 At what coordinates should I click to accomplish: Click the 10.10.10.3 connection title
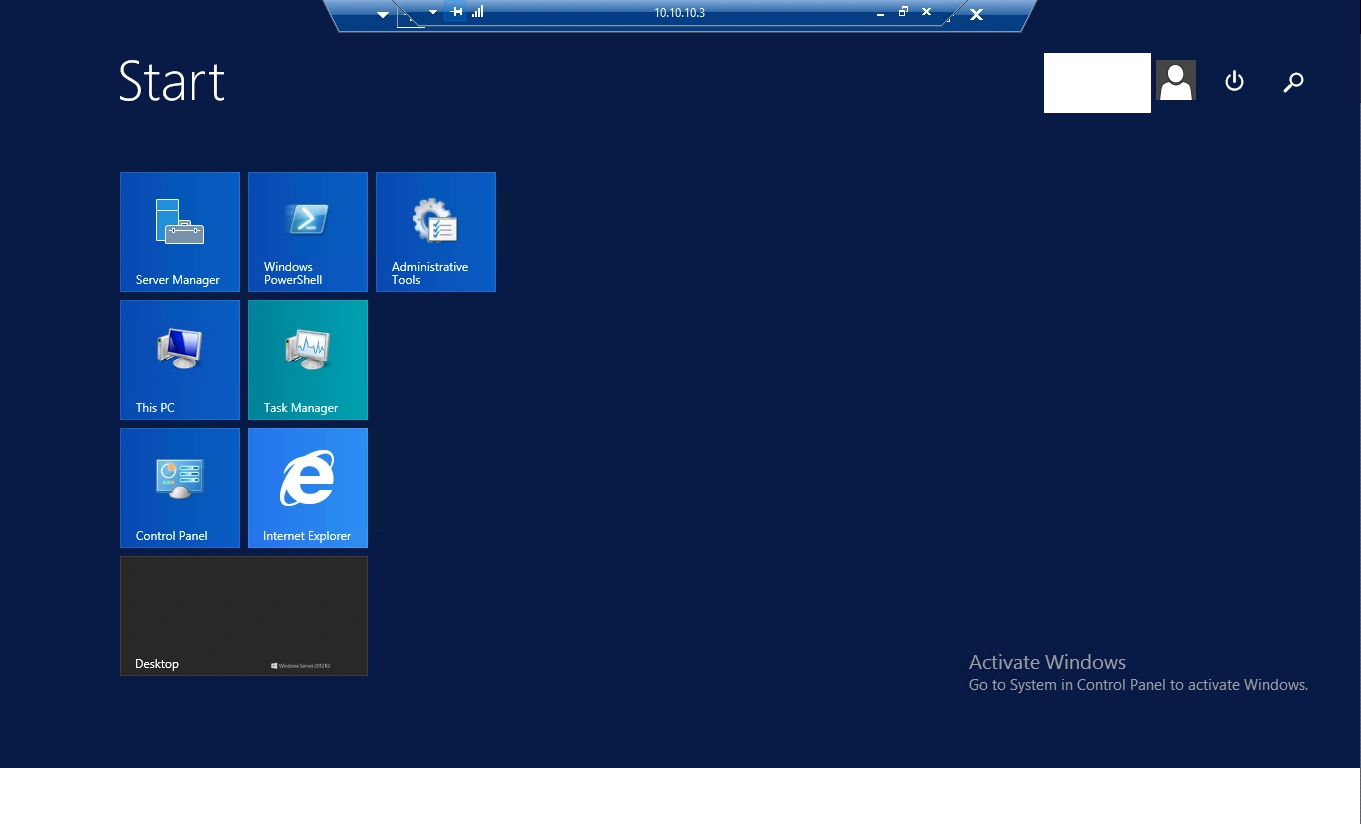click(x=680, y=13)
